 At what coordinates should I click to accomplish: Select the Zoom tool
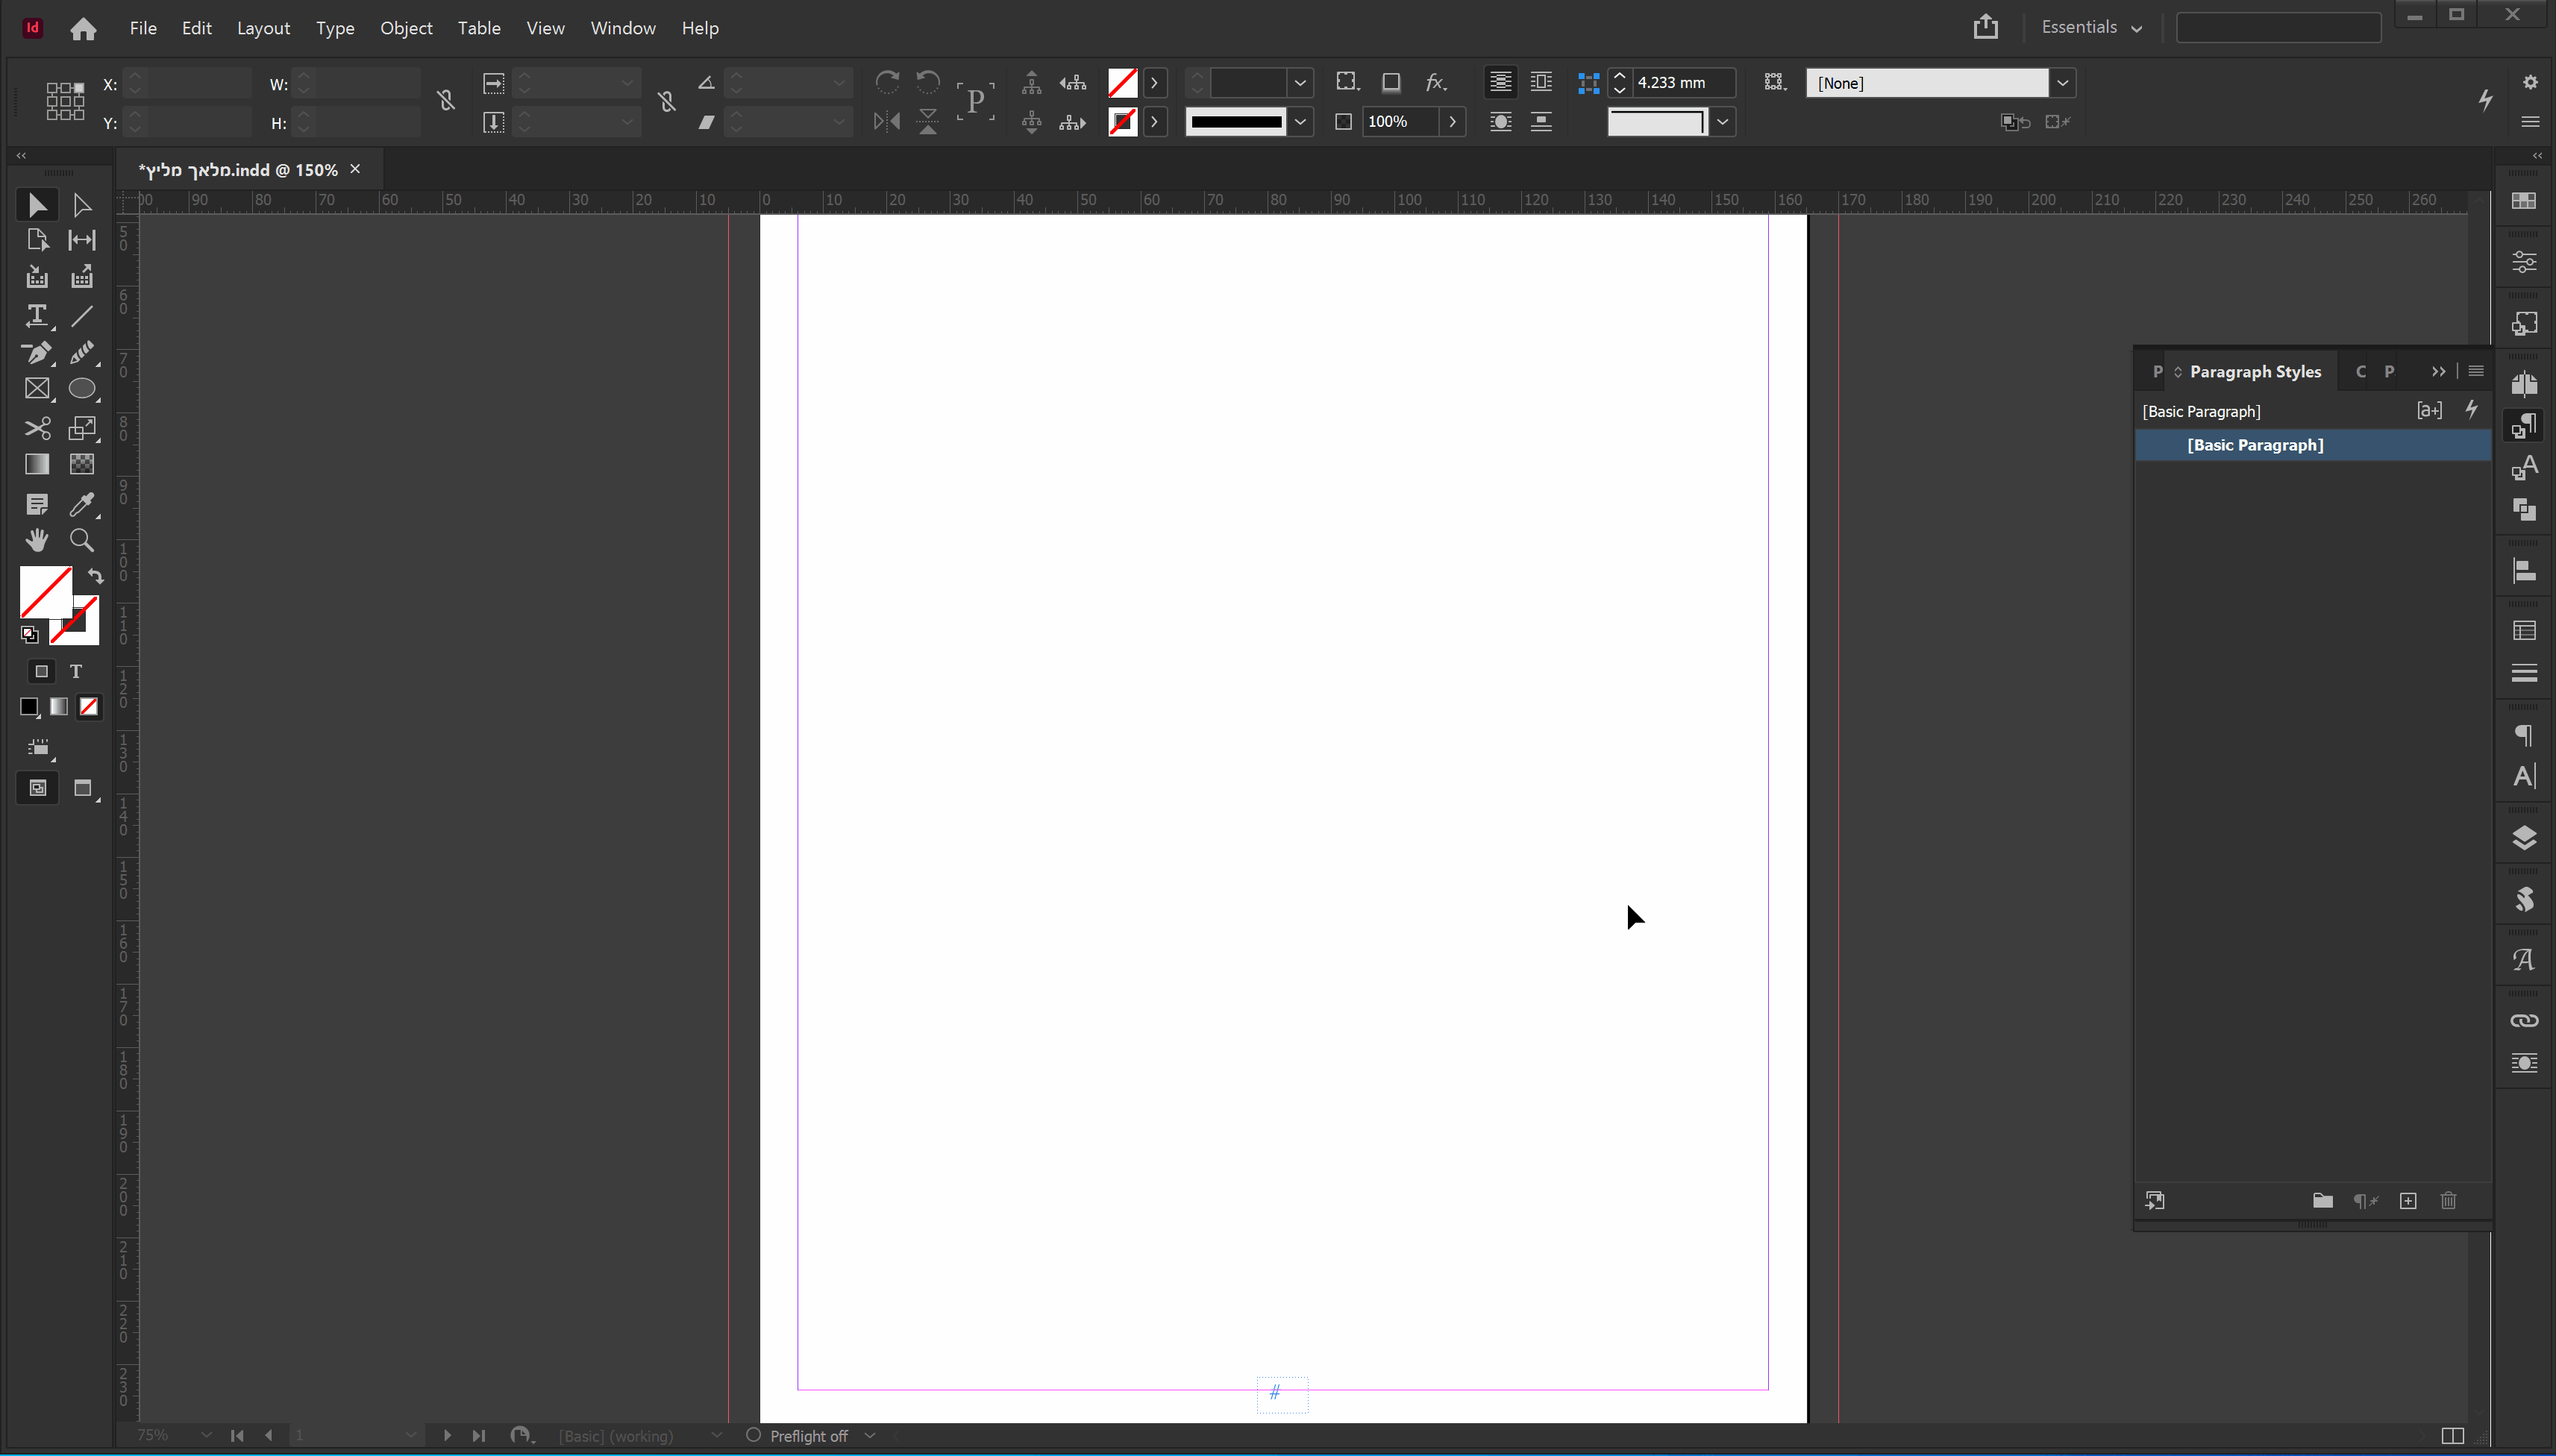click(82, 541)
